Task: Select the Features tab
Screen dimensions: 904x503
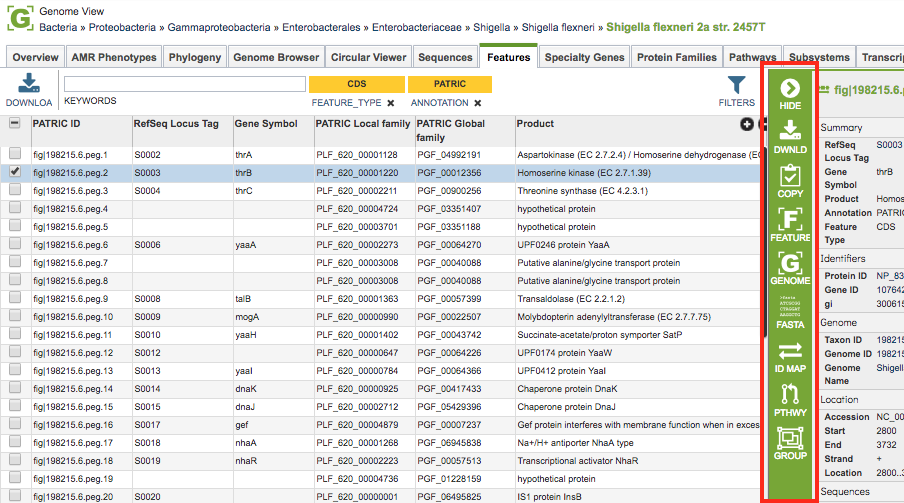Action: coord(508,57)
